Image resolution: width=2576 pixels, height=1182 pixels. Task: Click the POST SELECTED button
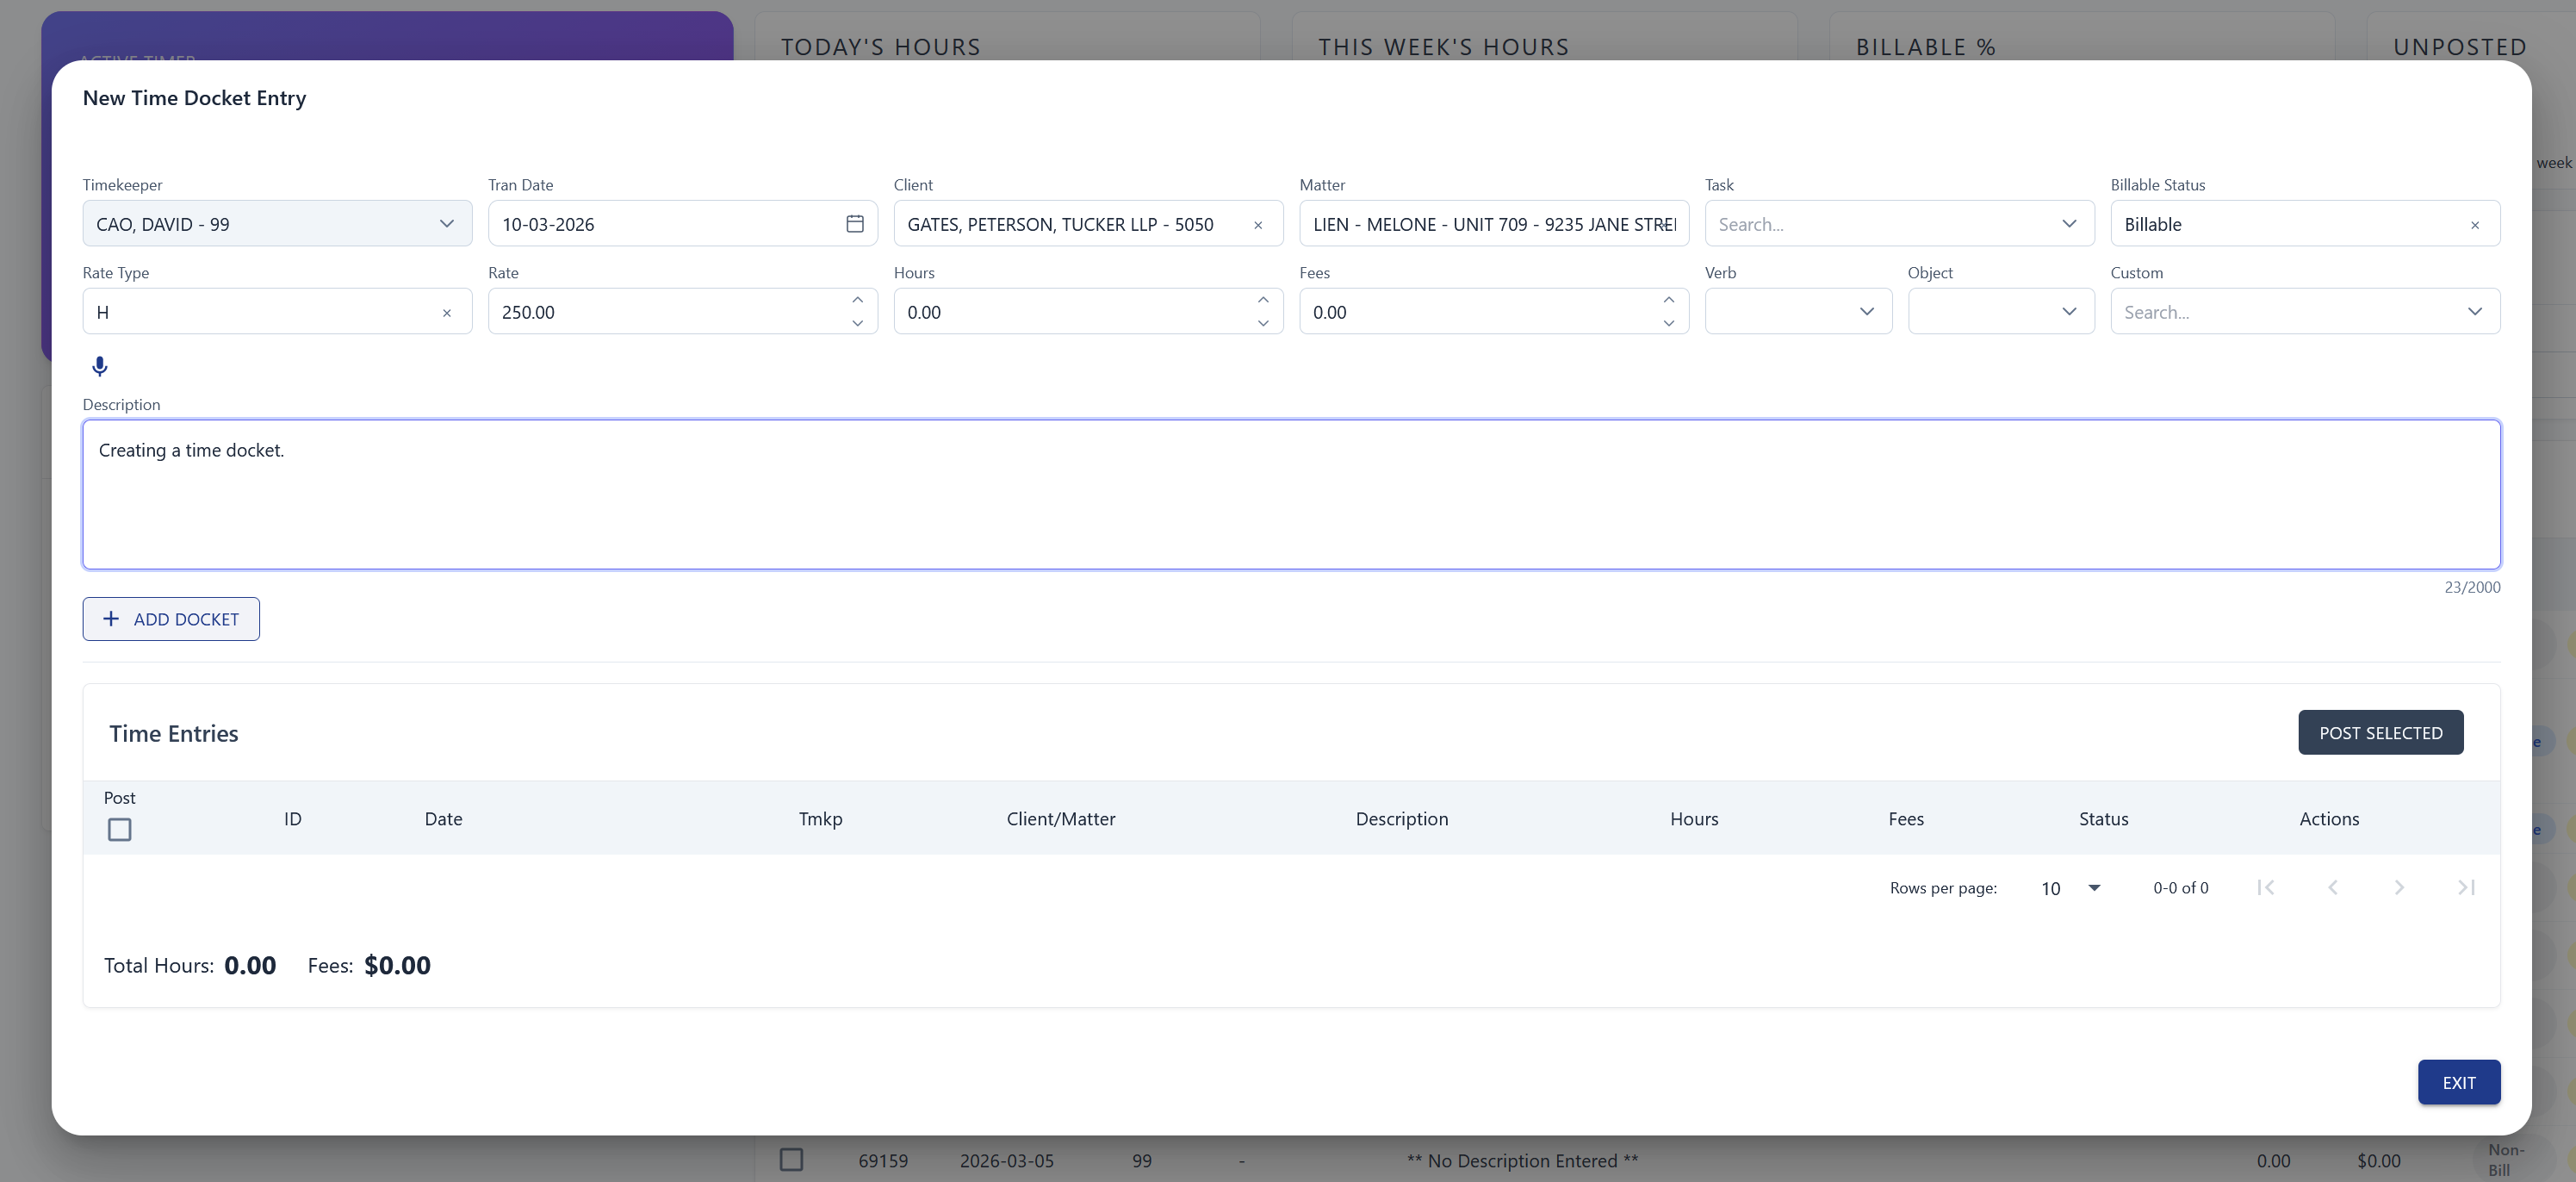tap(2381, 732)
